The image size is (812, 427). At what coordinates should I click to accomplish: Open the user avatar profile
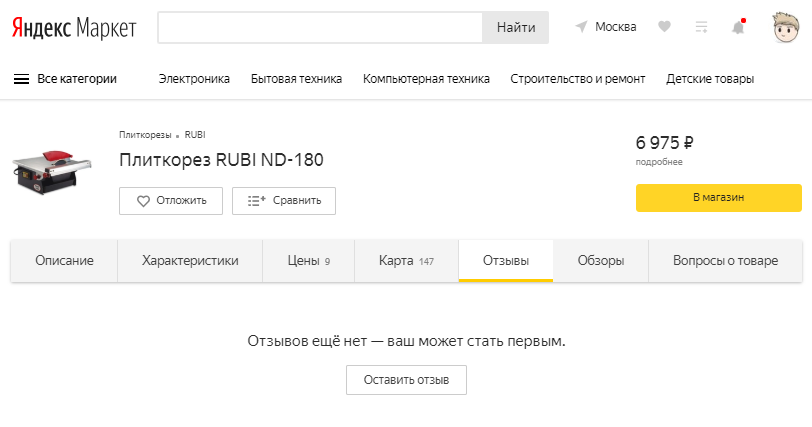(786, 27)
